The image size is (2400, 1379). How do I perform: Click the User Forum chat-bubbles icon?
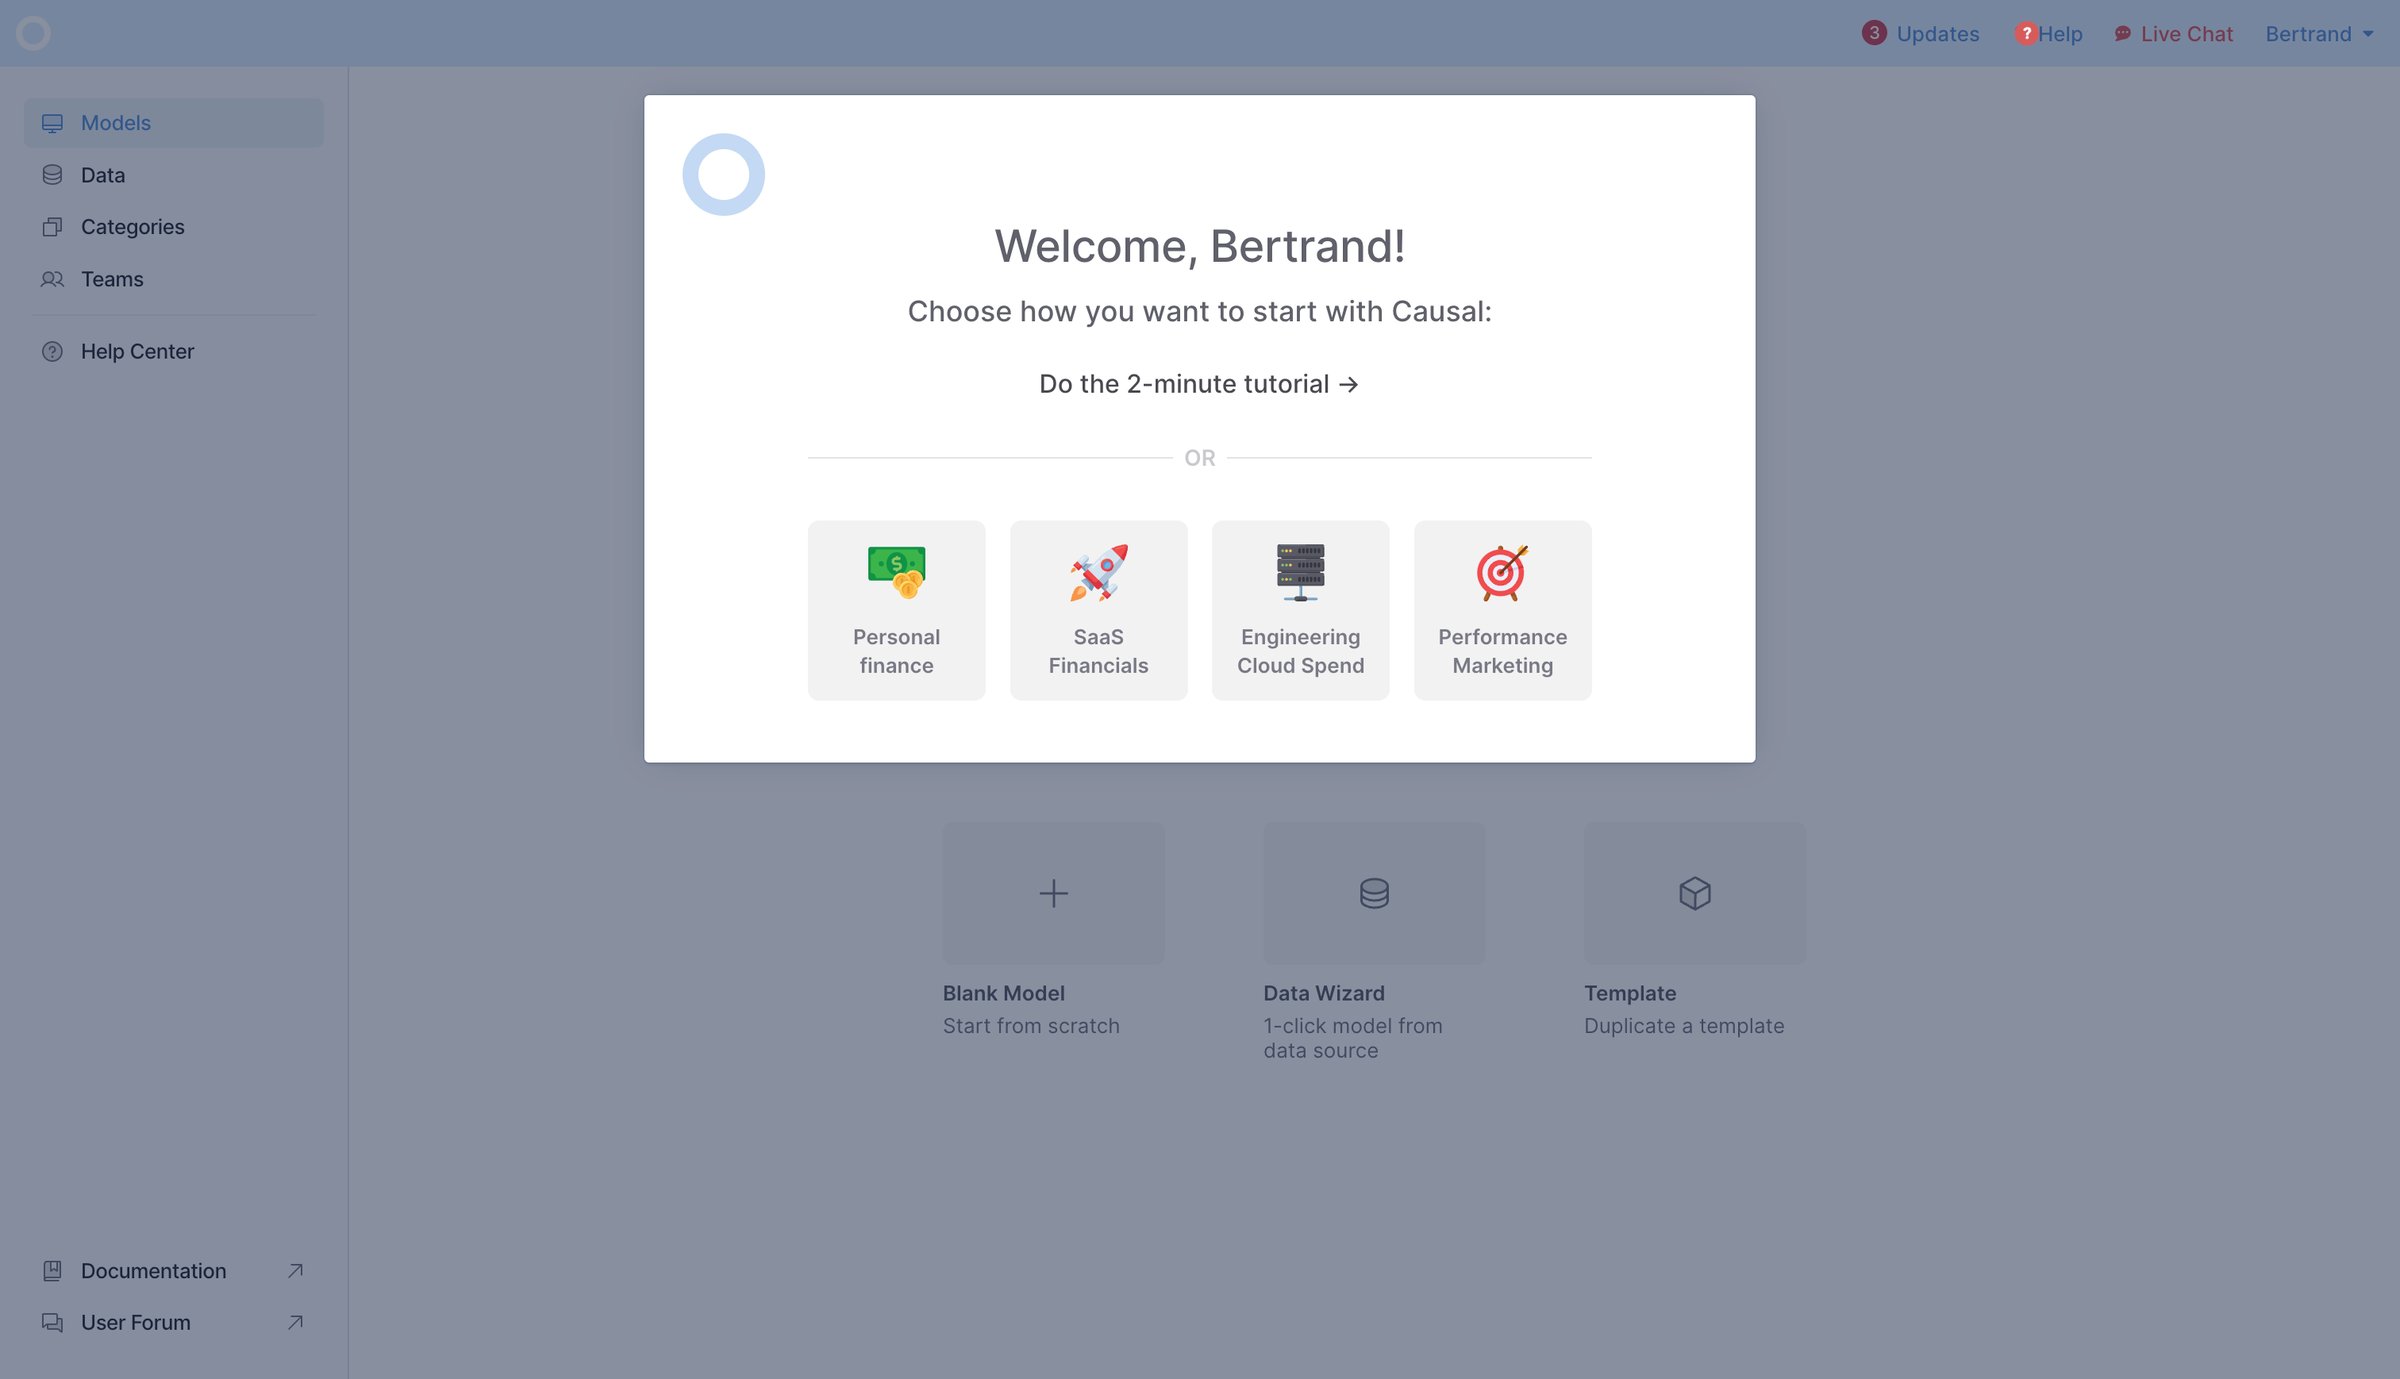pyautogui.click(x=52, y=1322)
